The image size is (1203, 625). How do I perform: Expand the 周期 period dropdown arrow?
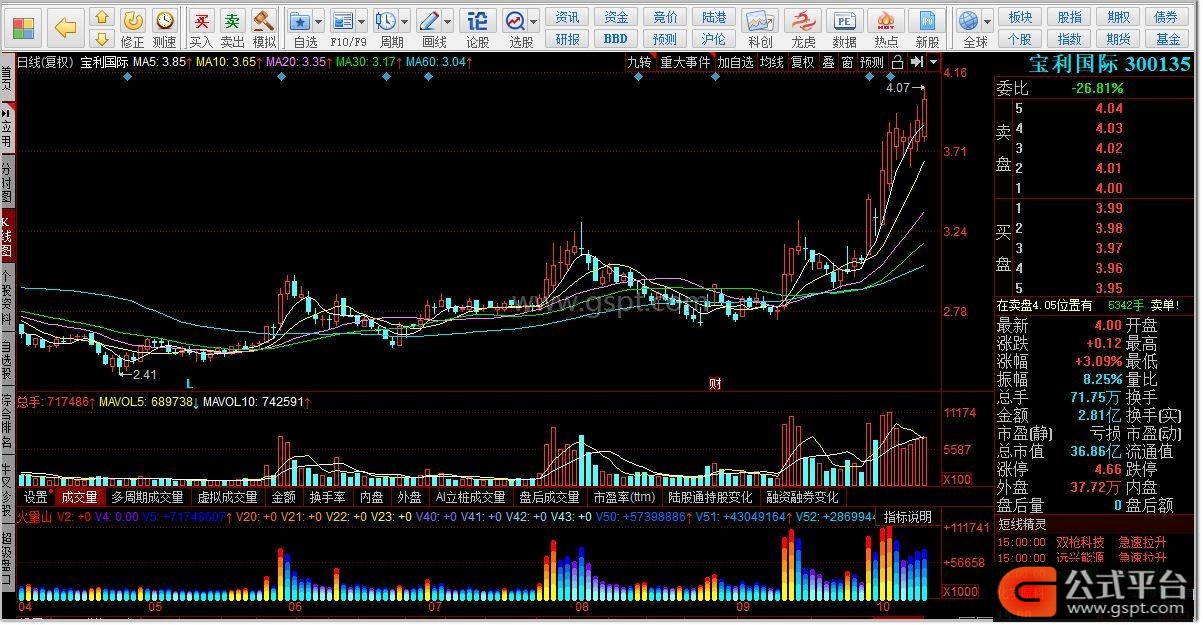405,21
